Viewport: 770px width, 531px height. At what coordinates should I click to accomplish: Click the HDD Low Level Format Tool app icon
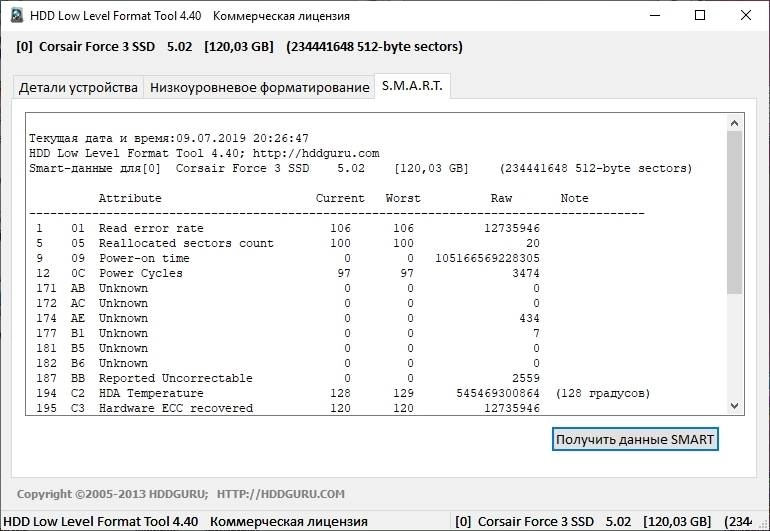[x=17, y=16]
